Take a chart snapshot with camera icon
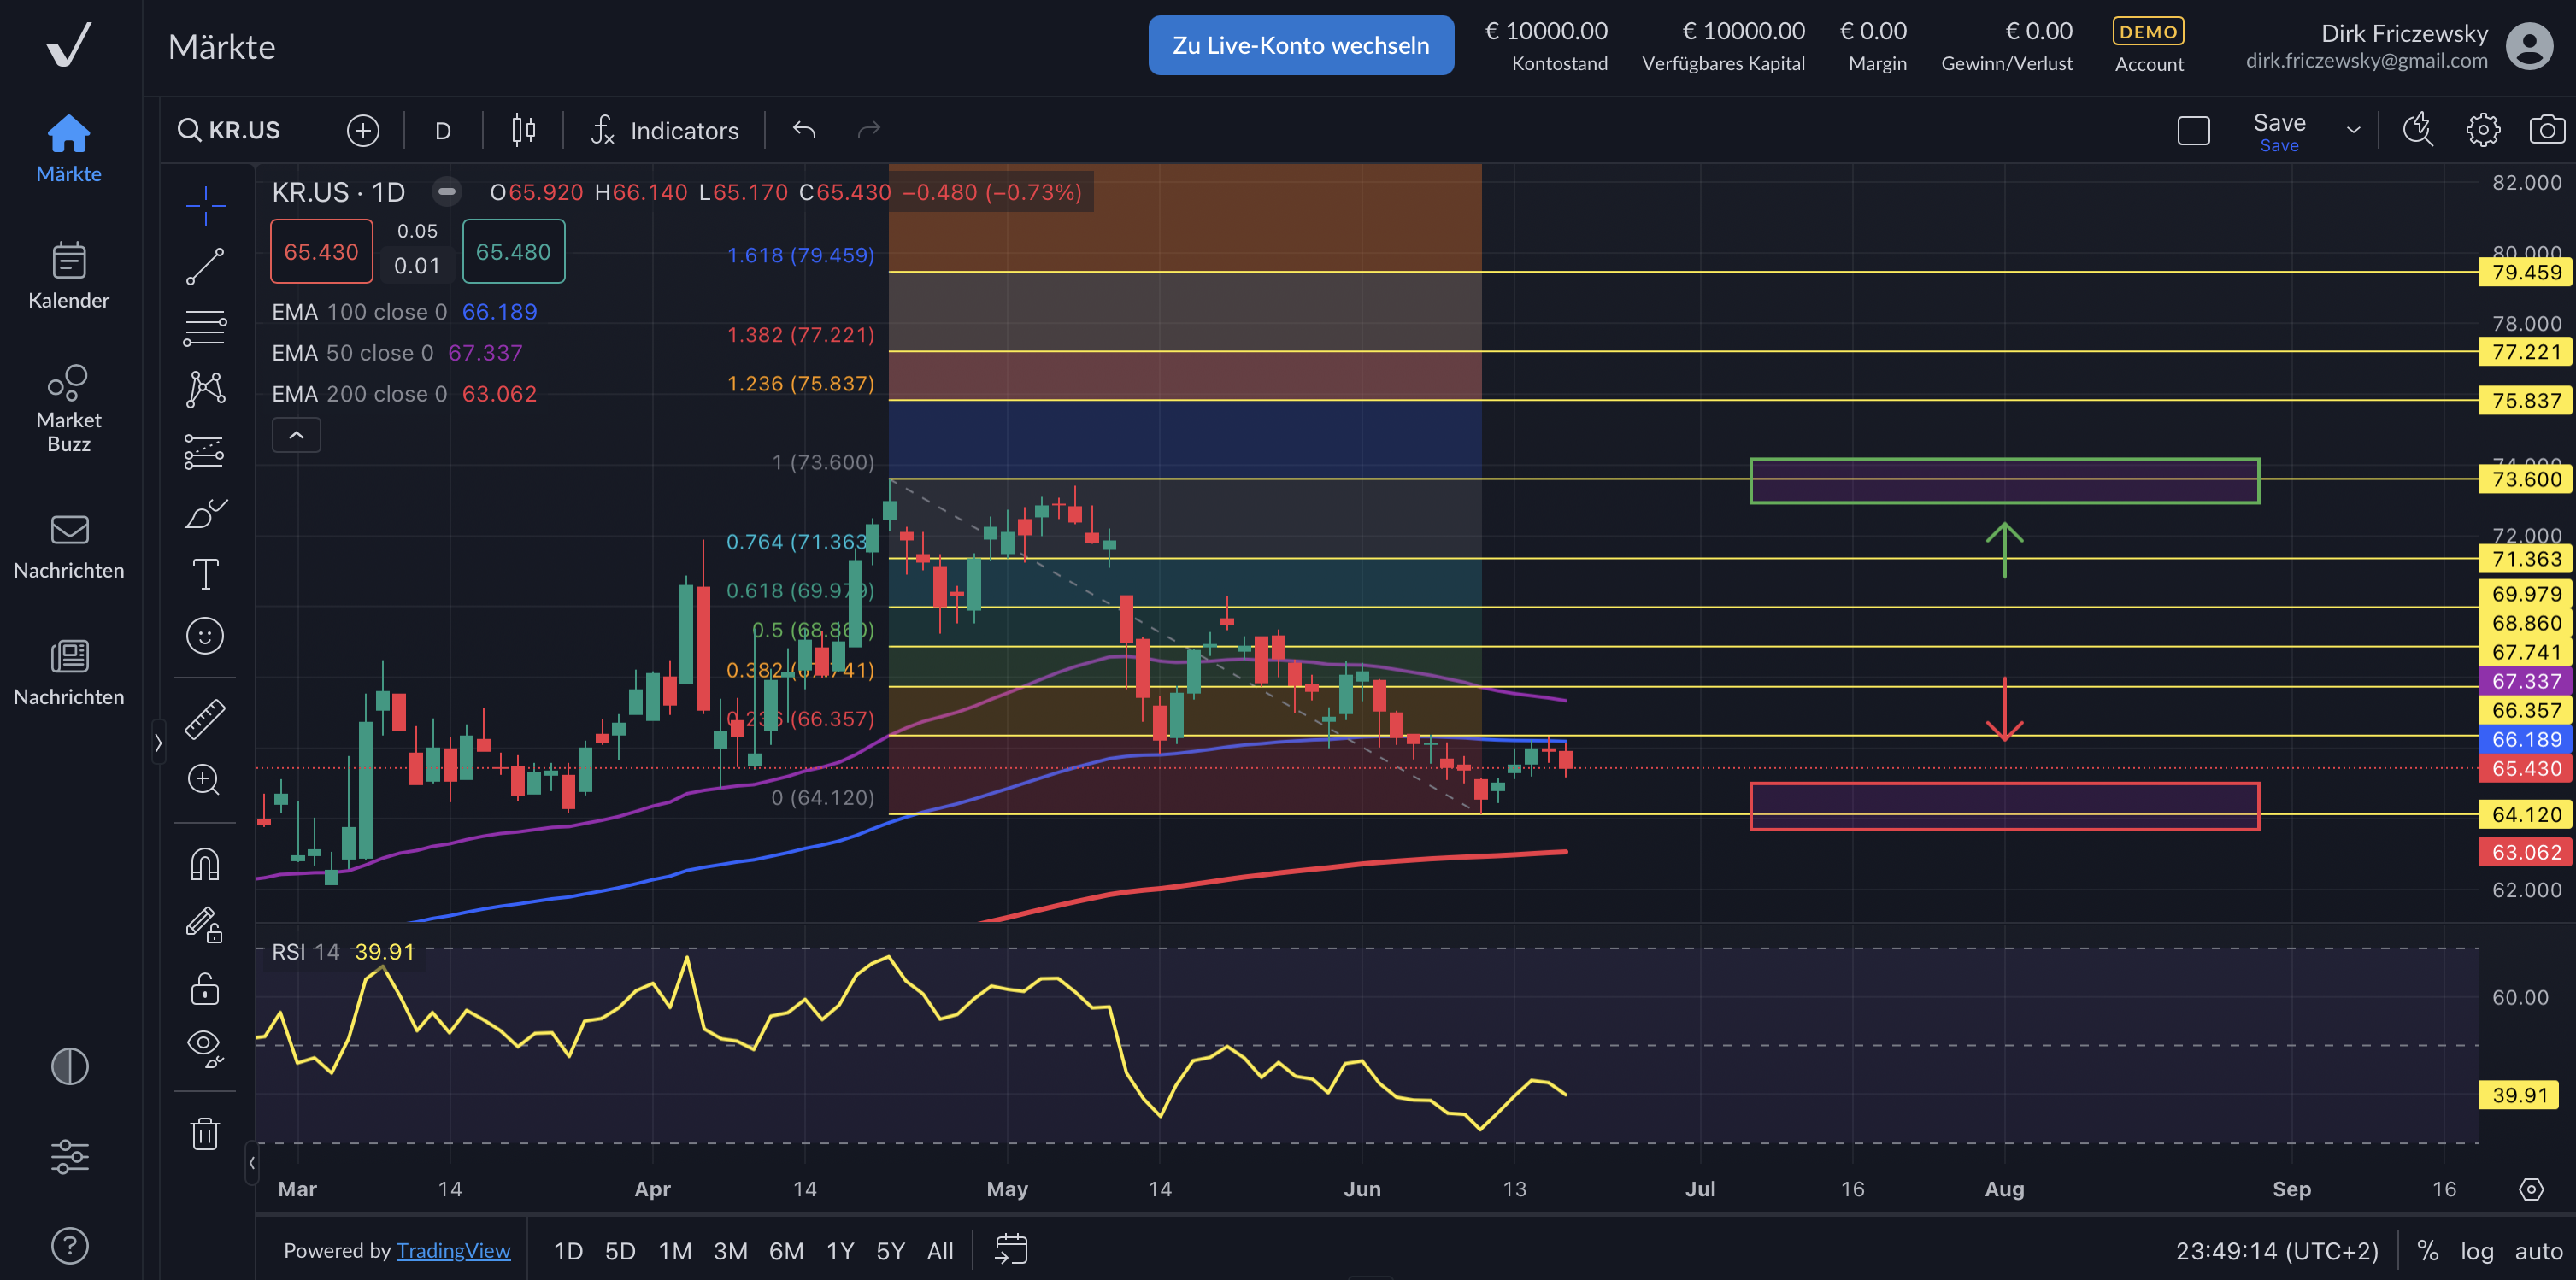2576x1280 pixels. point(2546,130)
